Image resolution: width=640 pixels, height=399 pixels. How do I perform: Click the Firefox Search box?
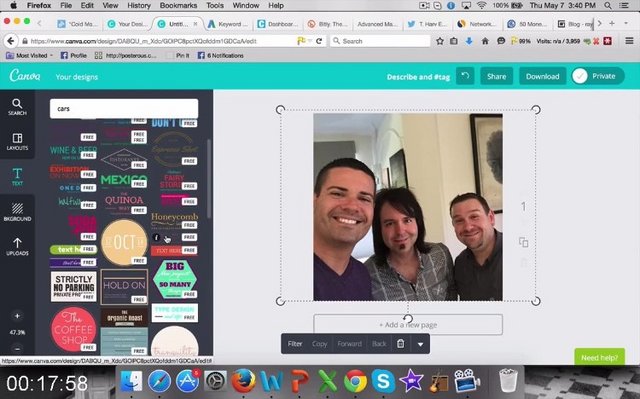380,41
